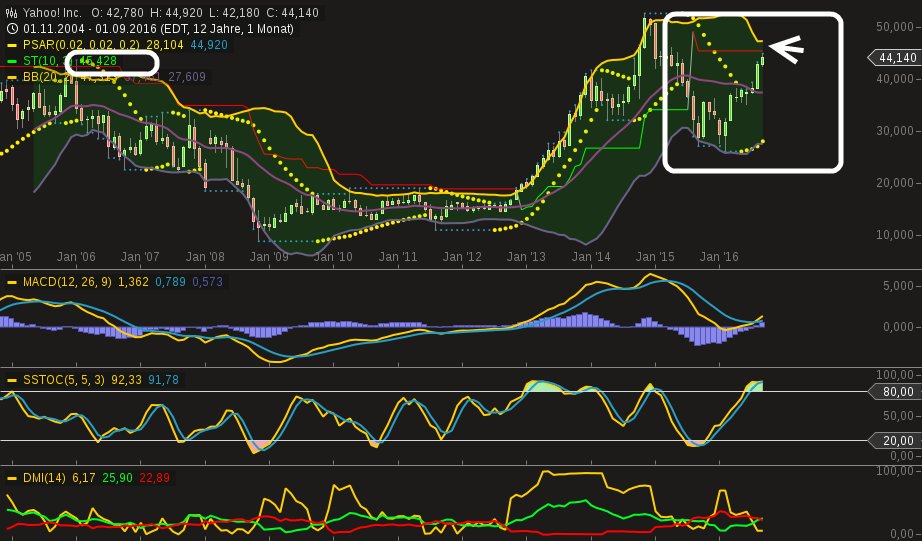This screenshot has width=922, height=541.
Task: Open the MACD(12, 26, 9) indicator settings
Action: point(67,282)
